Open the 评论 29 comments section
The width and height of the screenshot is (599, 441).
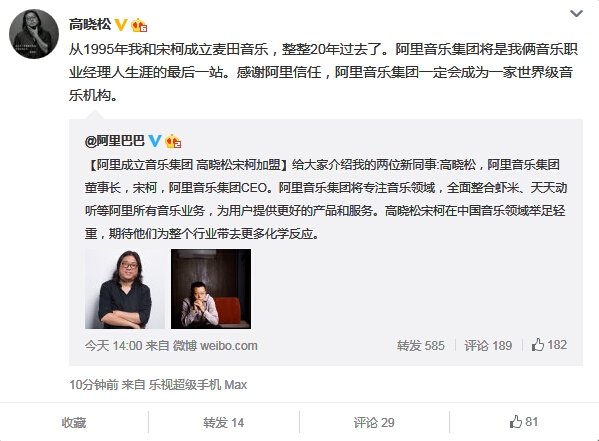(x=374, y=423)
